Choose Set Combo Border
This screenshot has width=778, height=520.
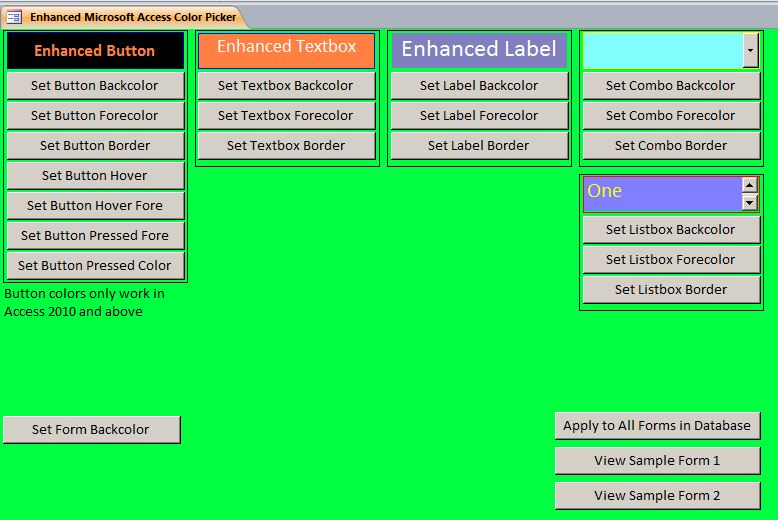pyautogui.click(x=671, y=146)
